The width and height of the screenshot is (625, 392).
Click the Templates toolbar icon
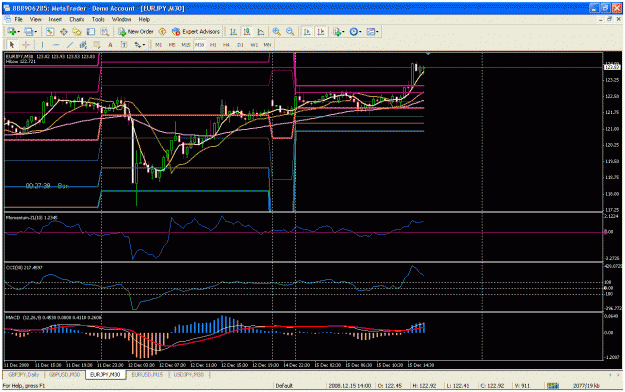(371, 32)
